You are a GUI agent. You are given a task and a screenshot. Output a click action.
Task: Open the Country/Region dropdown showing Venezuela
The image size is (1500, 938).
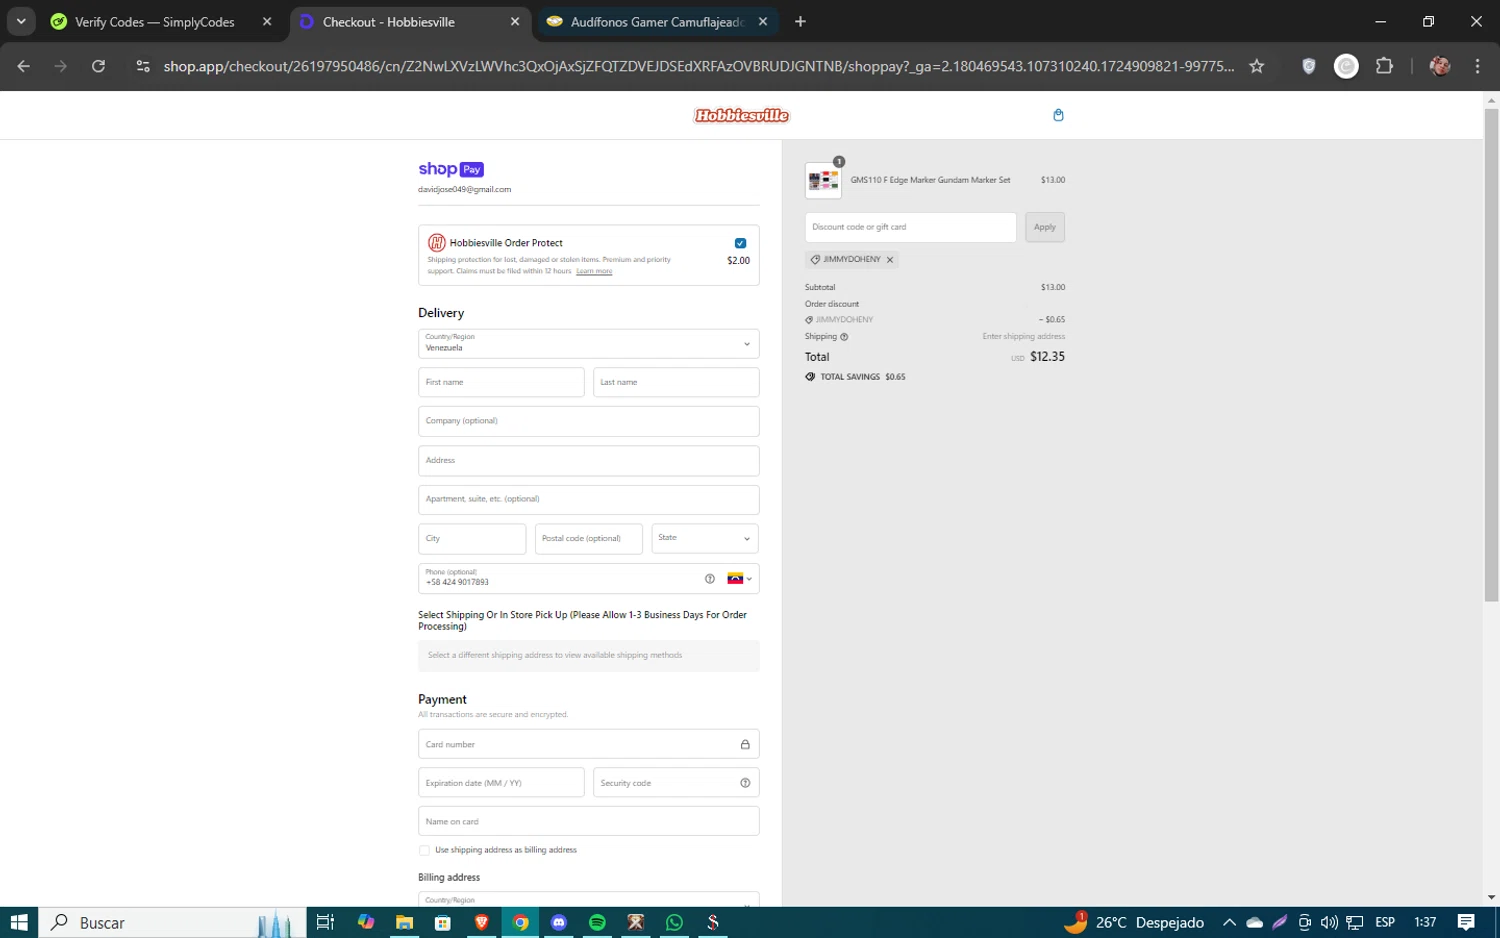588,343
